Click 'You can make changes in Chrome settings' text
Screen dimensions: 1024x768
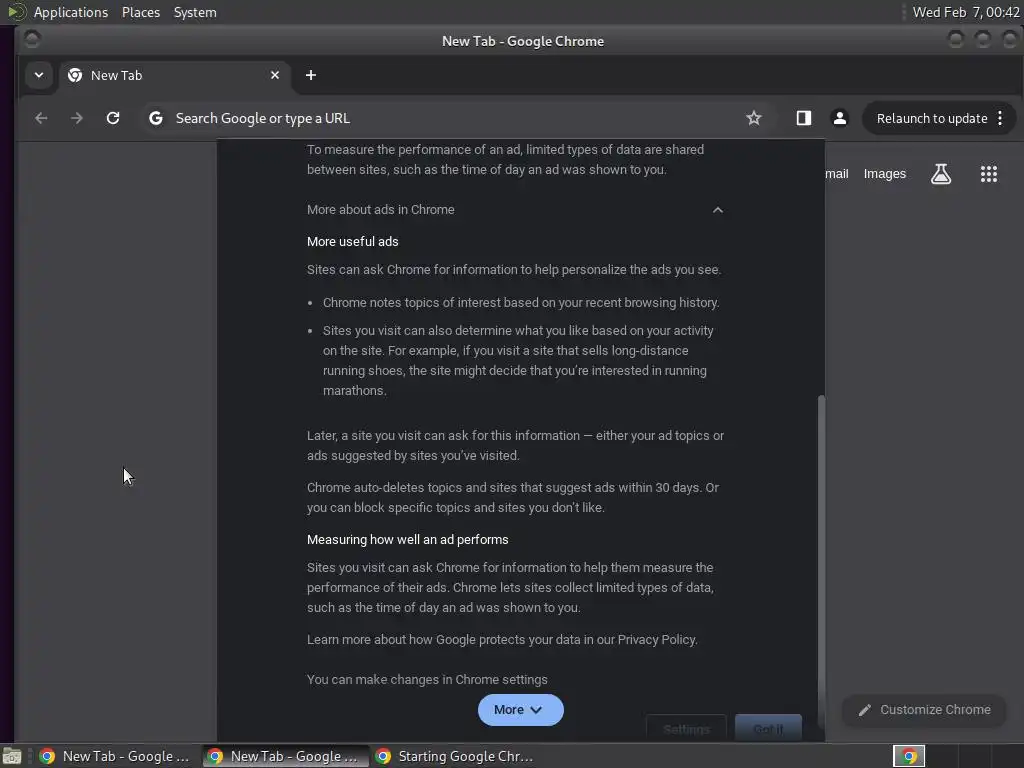[427, 679]
